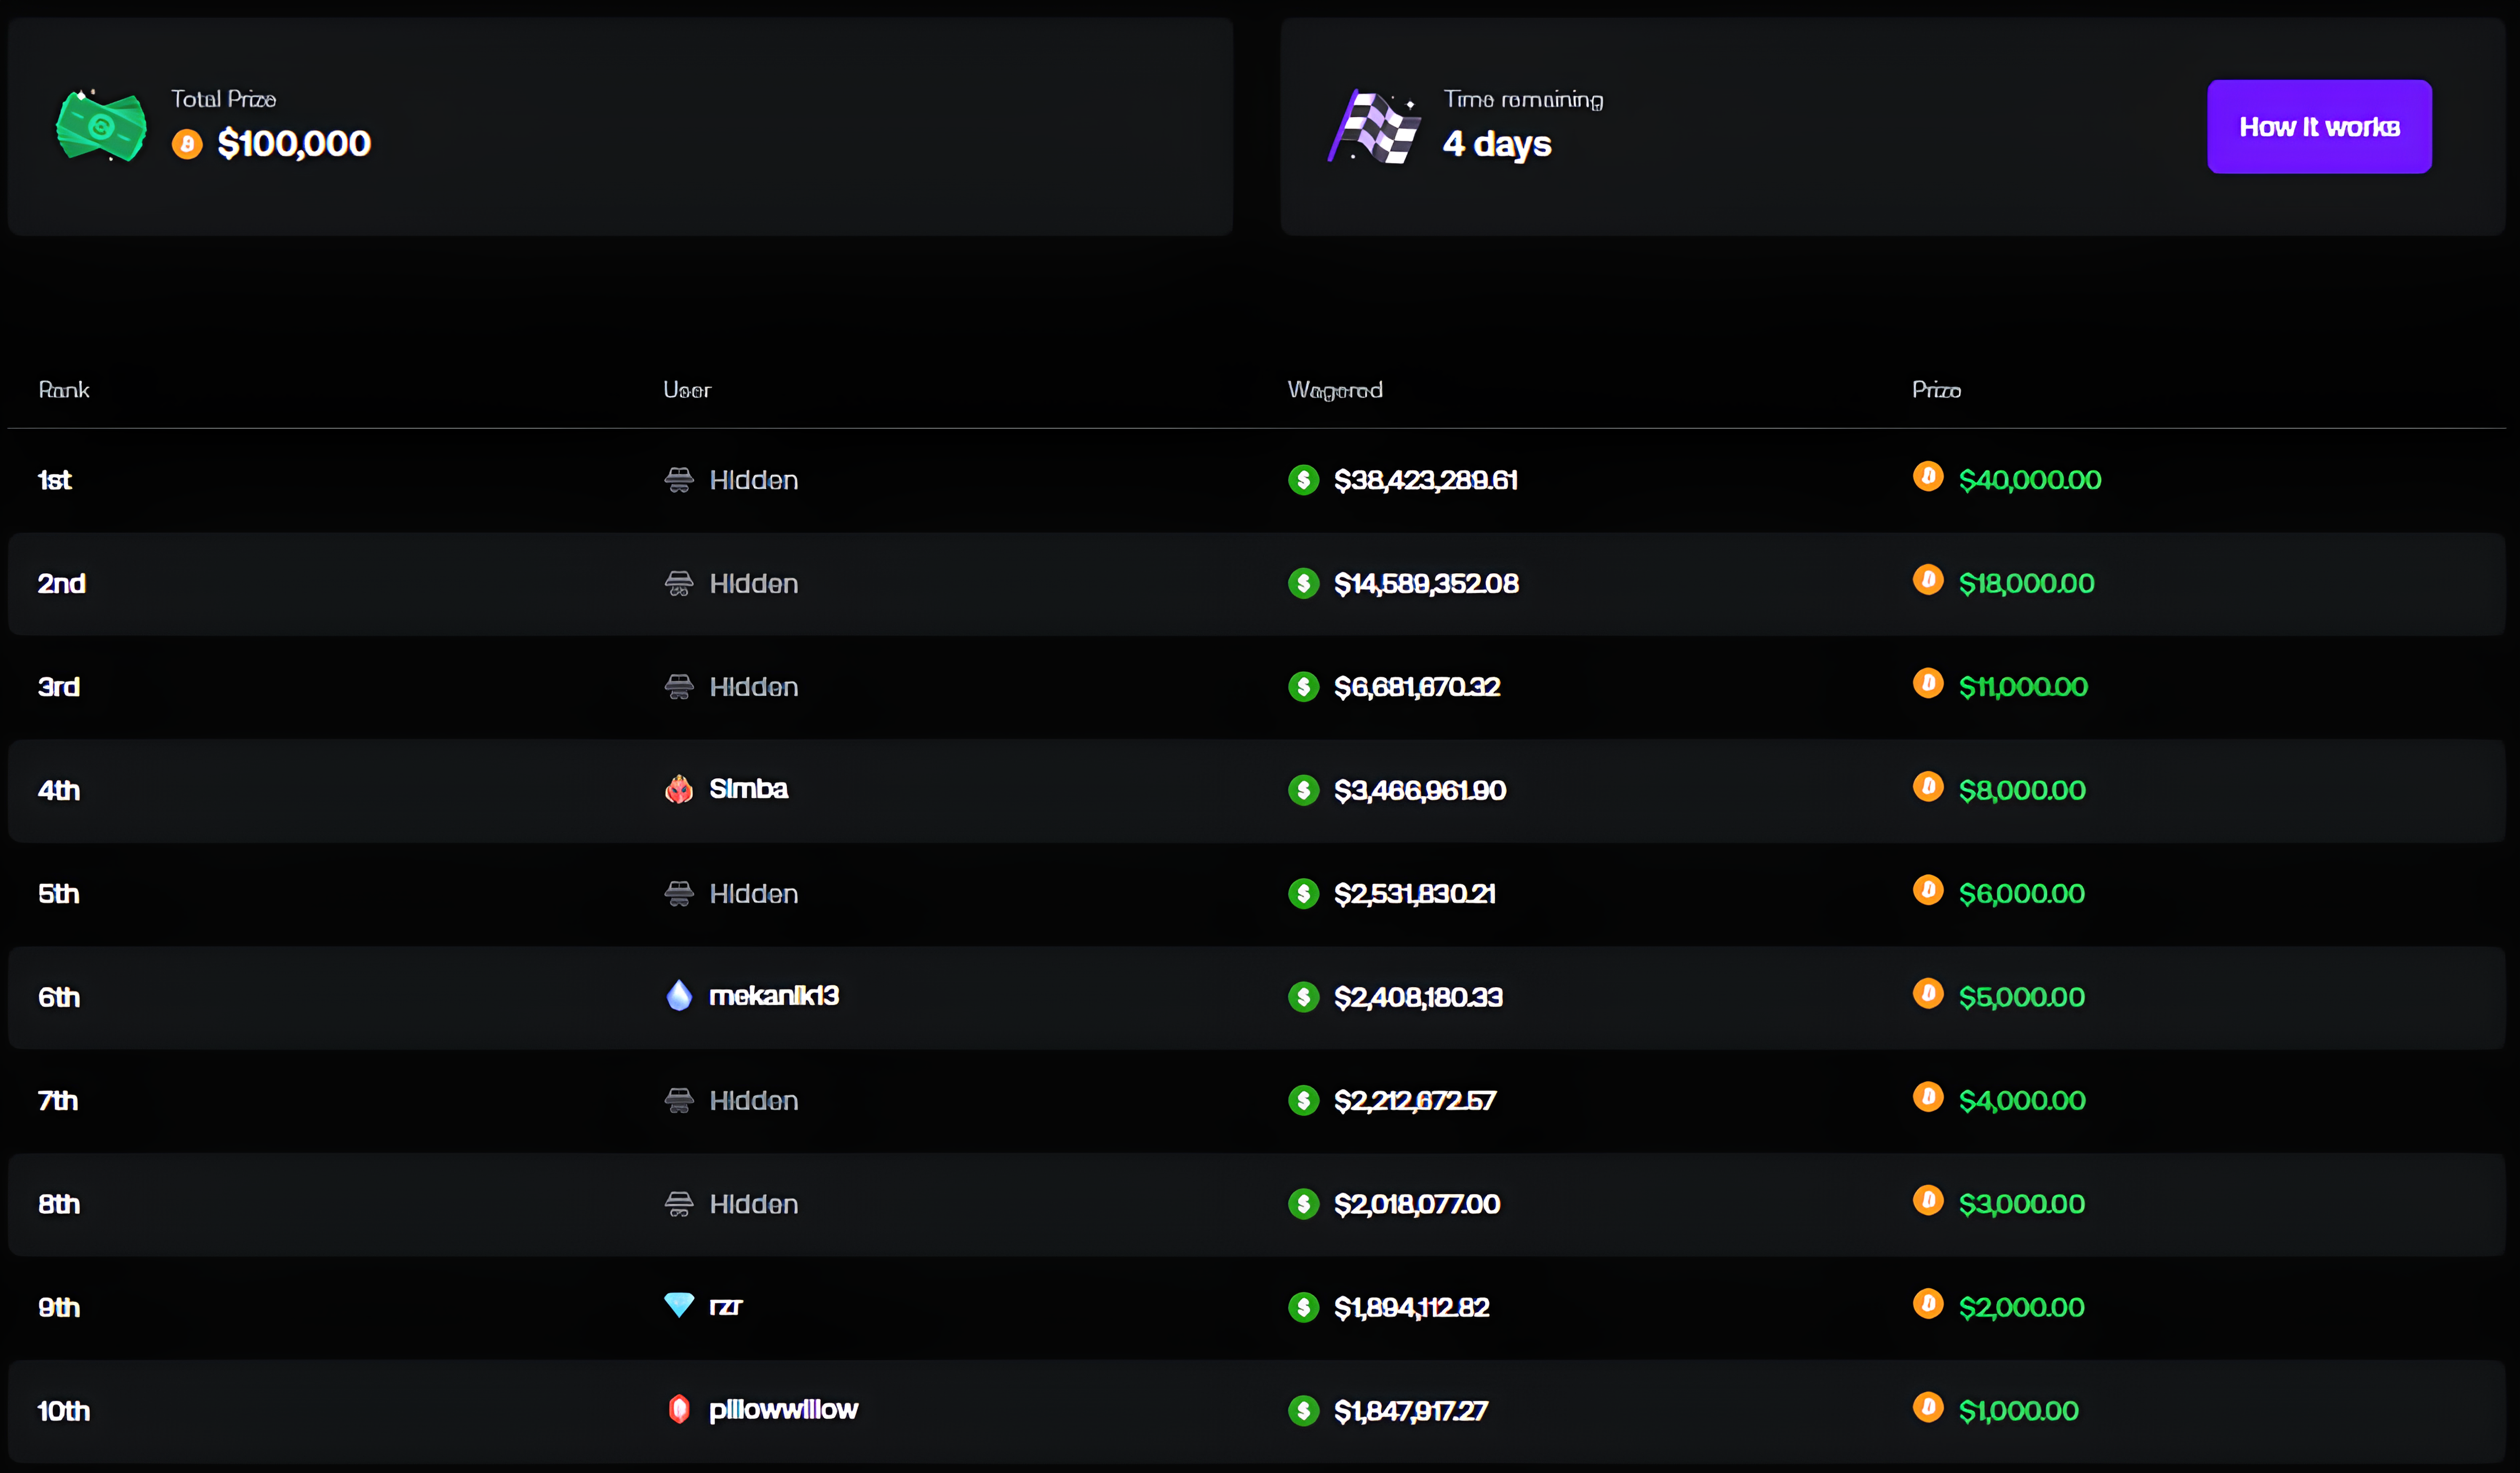Click the Rank column header

coord(64,390)
